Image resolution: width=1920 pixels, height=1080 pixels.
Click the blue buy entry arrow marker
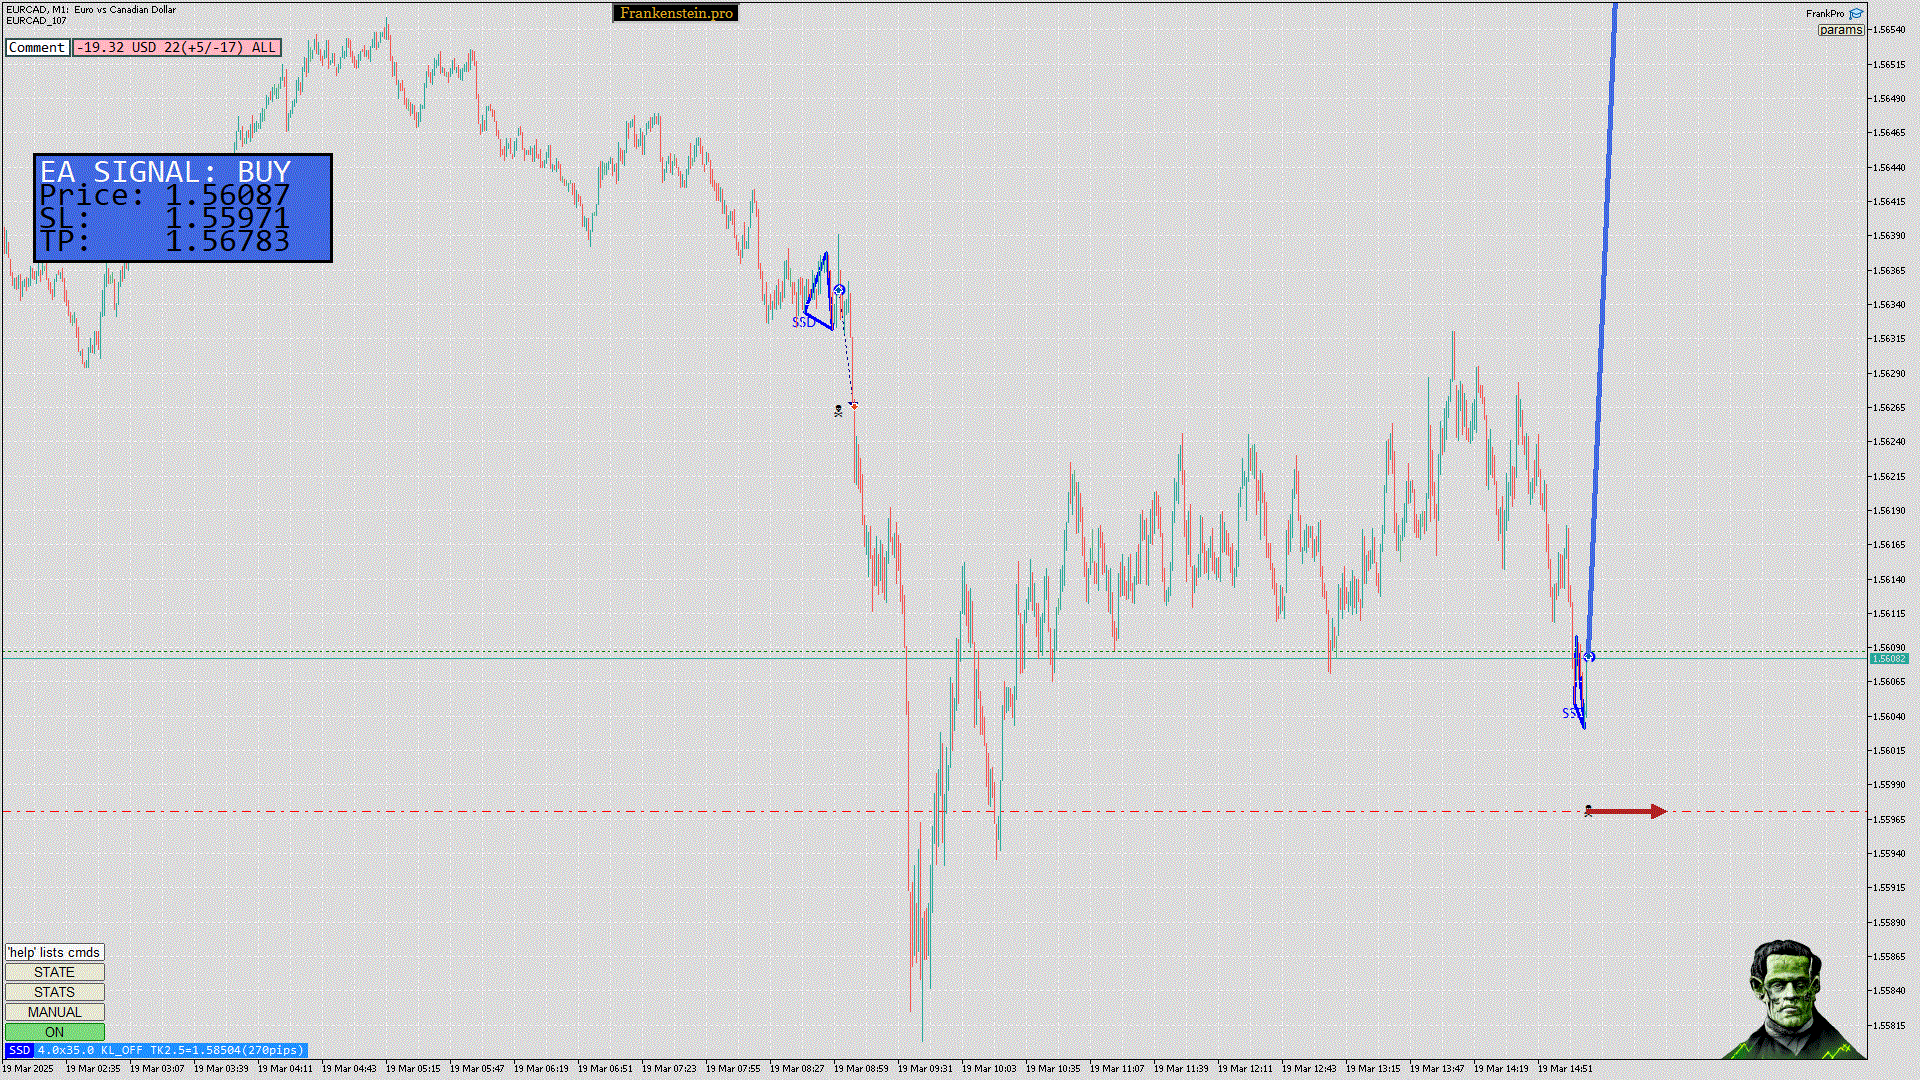pos(1589,657)
